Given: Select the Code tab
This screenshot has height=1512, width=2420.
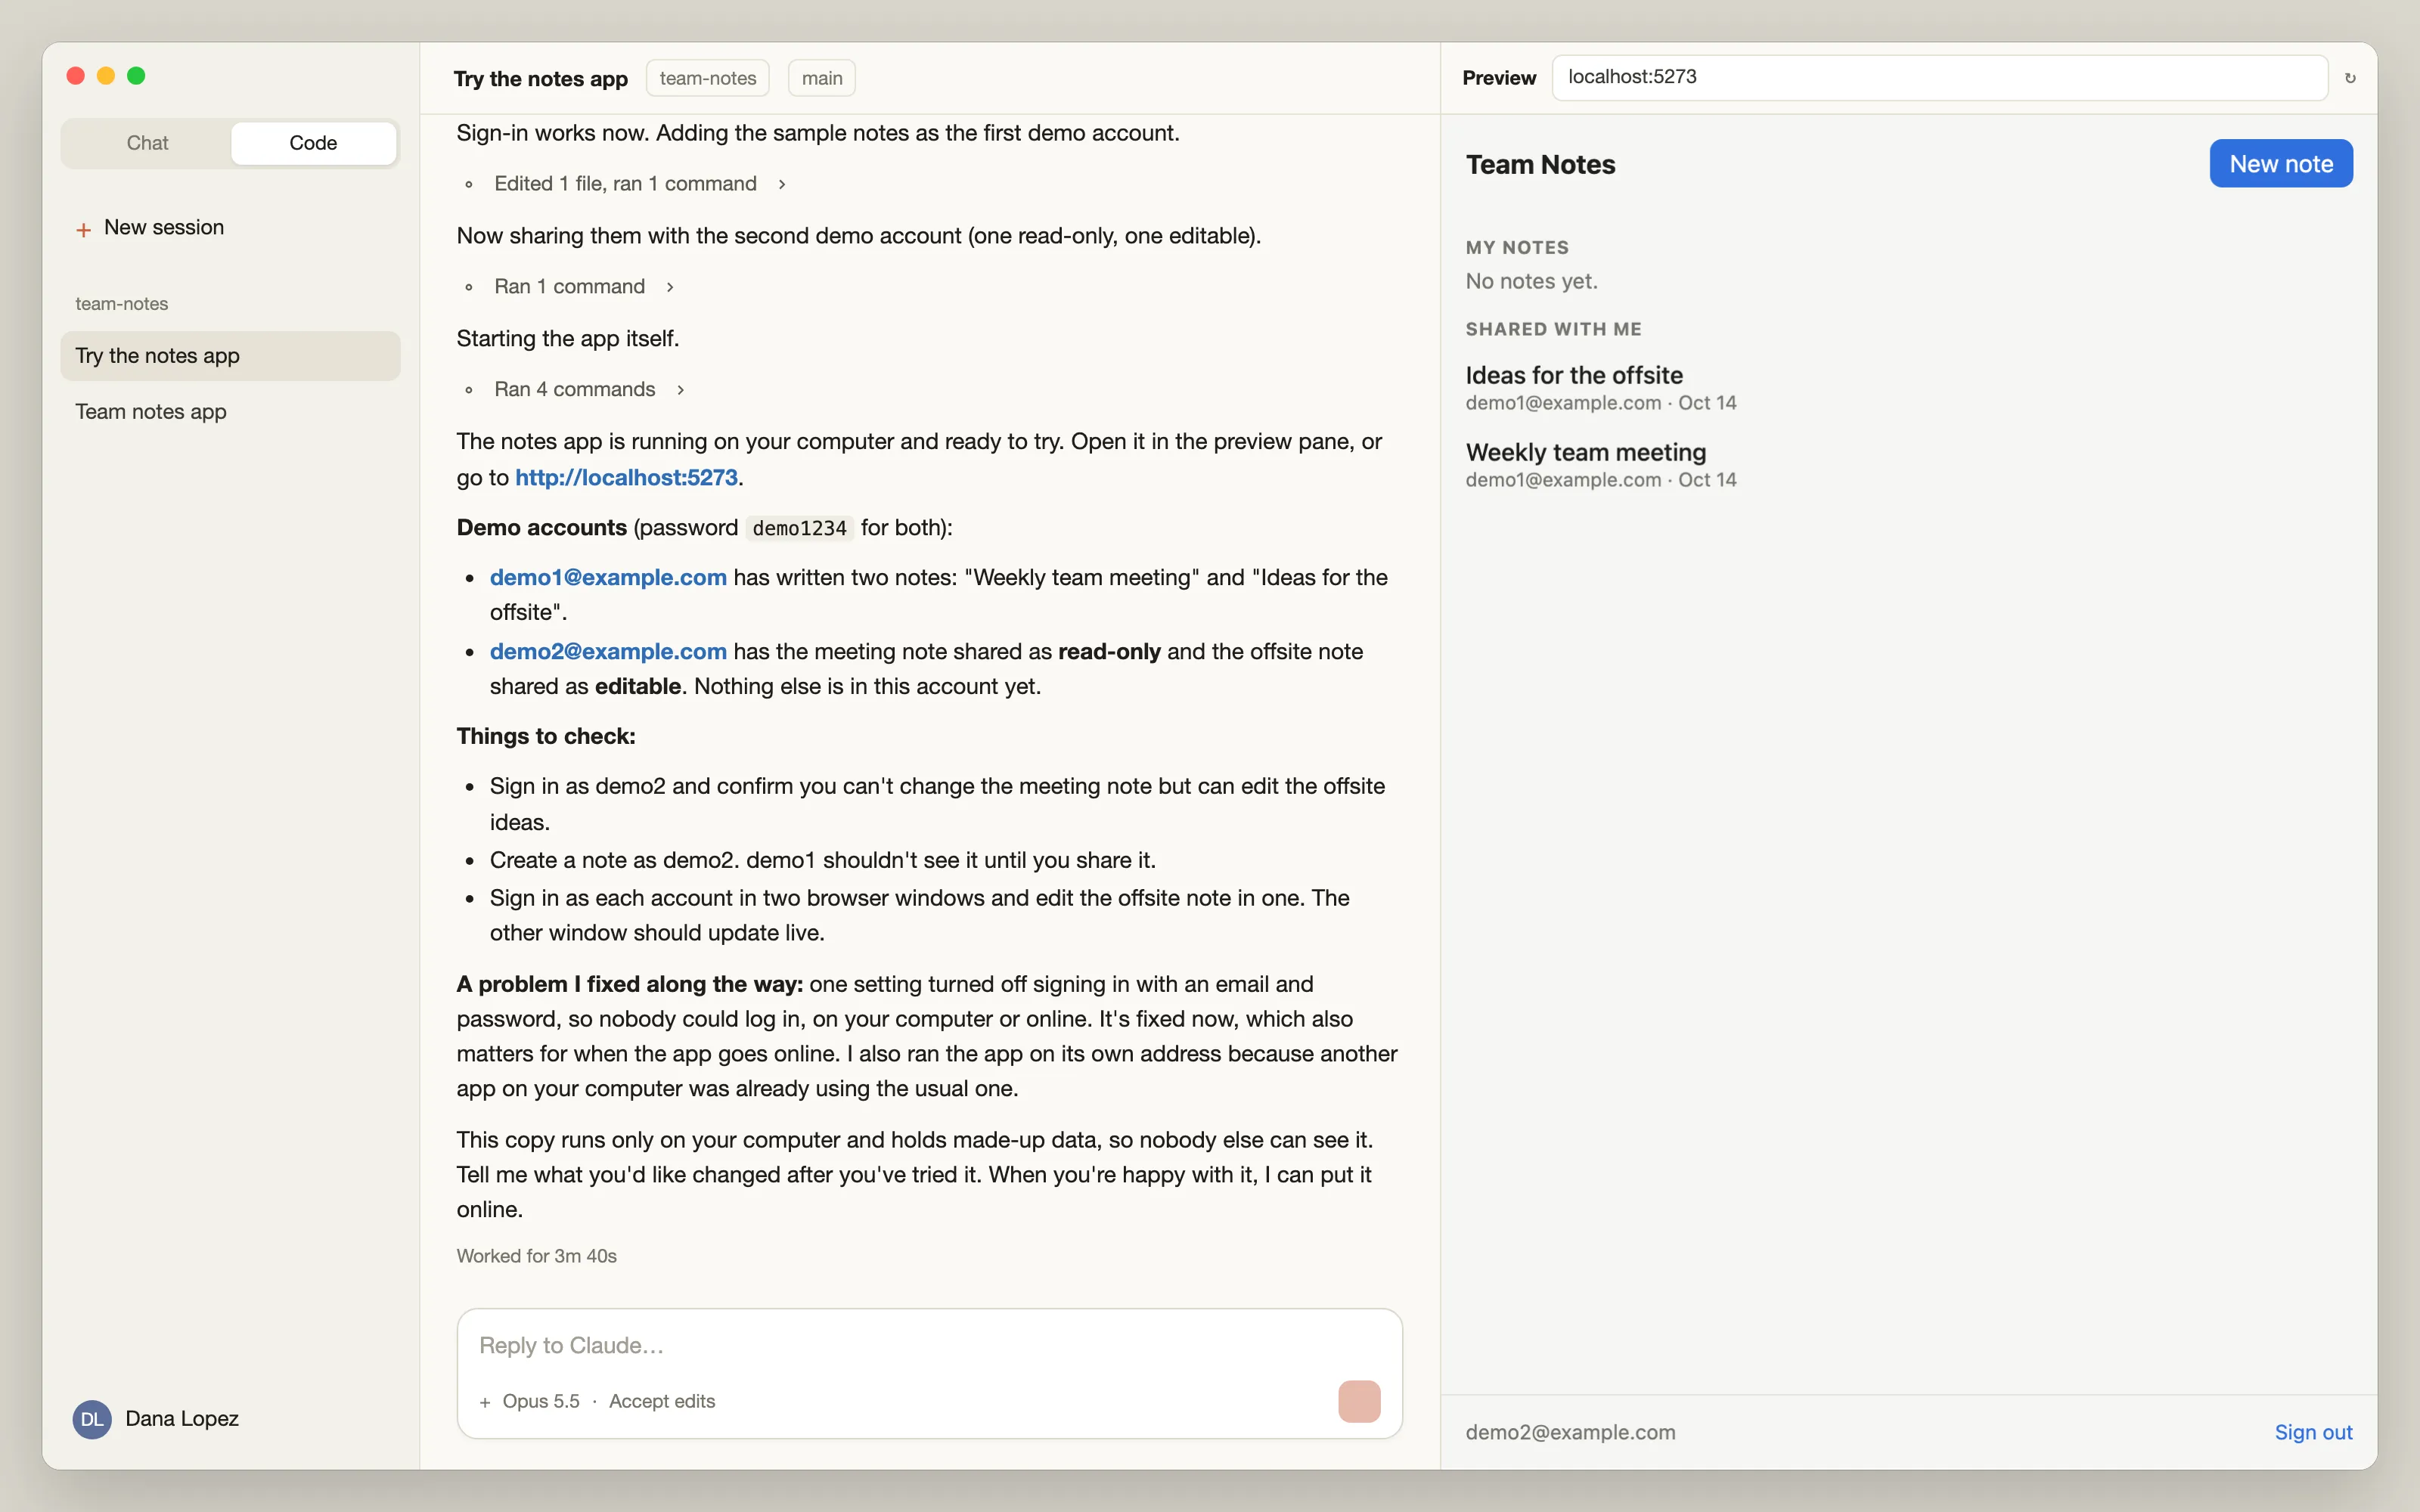Looking at the screenshot, I should click(313, 143).
